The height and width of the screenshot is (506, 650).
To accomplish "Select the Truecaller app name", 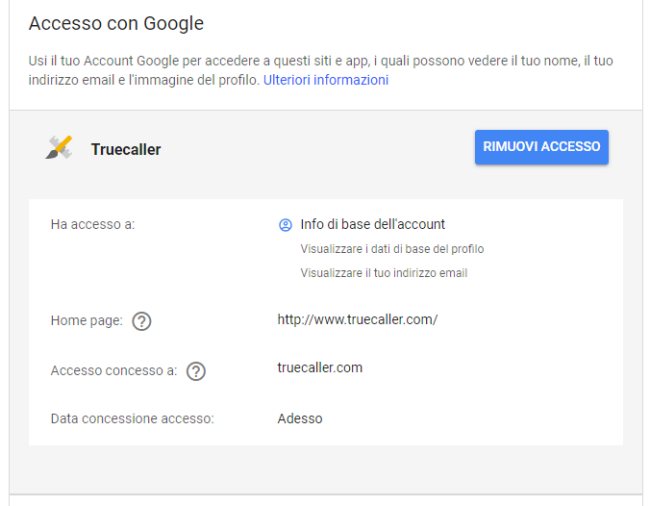I will 126,150.
